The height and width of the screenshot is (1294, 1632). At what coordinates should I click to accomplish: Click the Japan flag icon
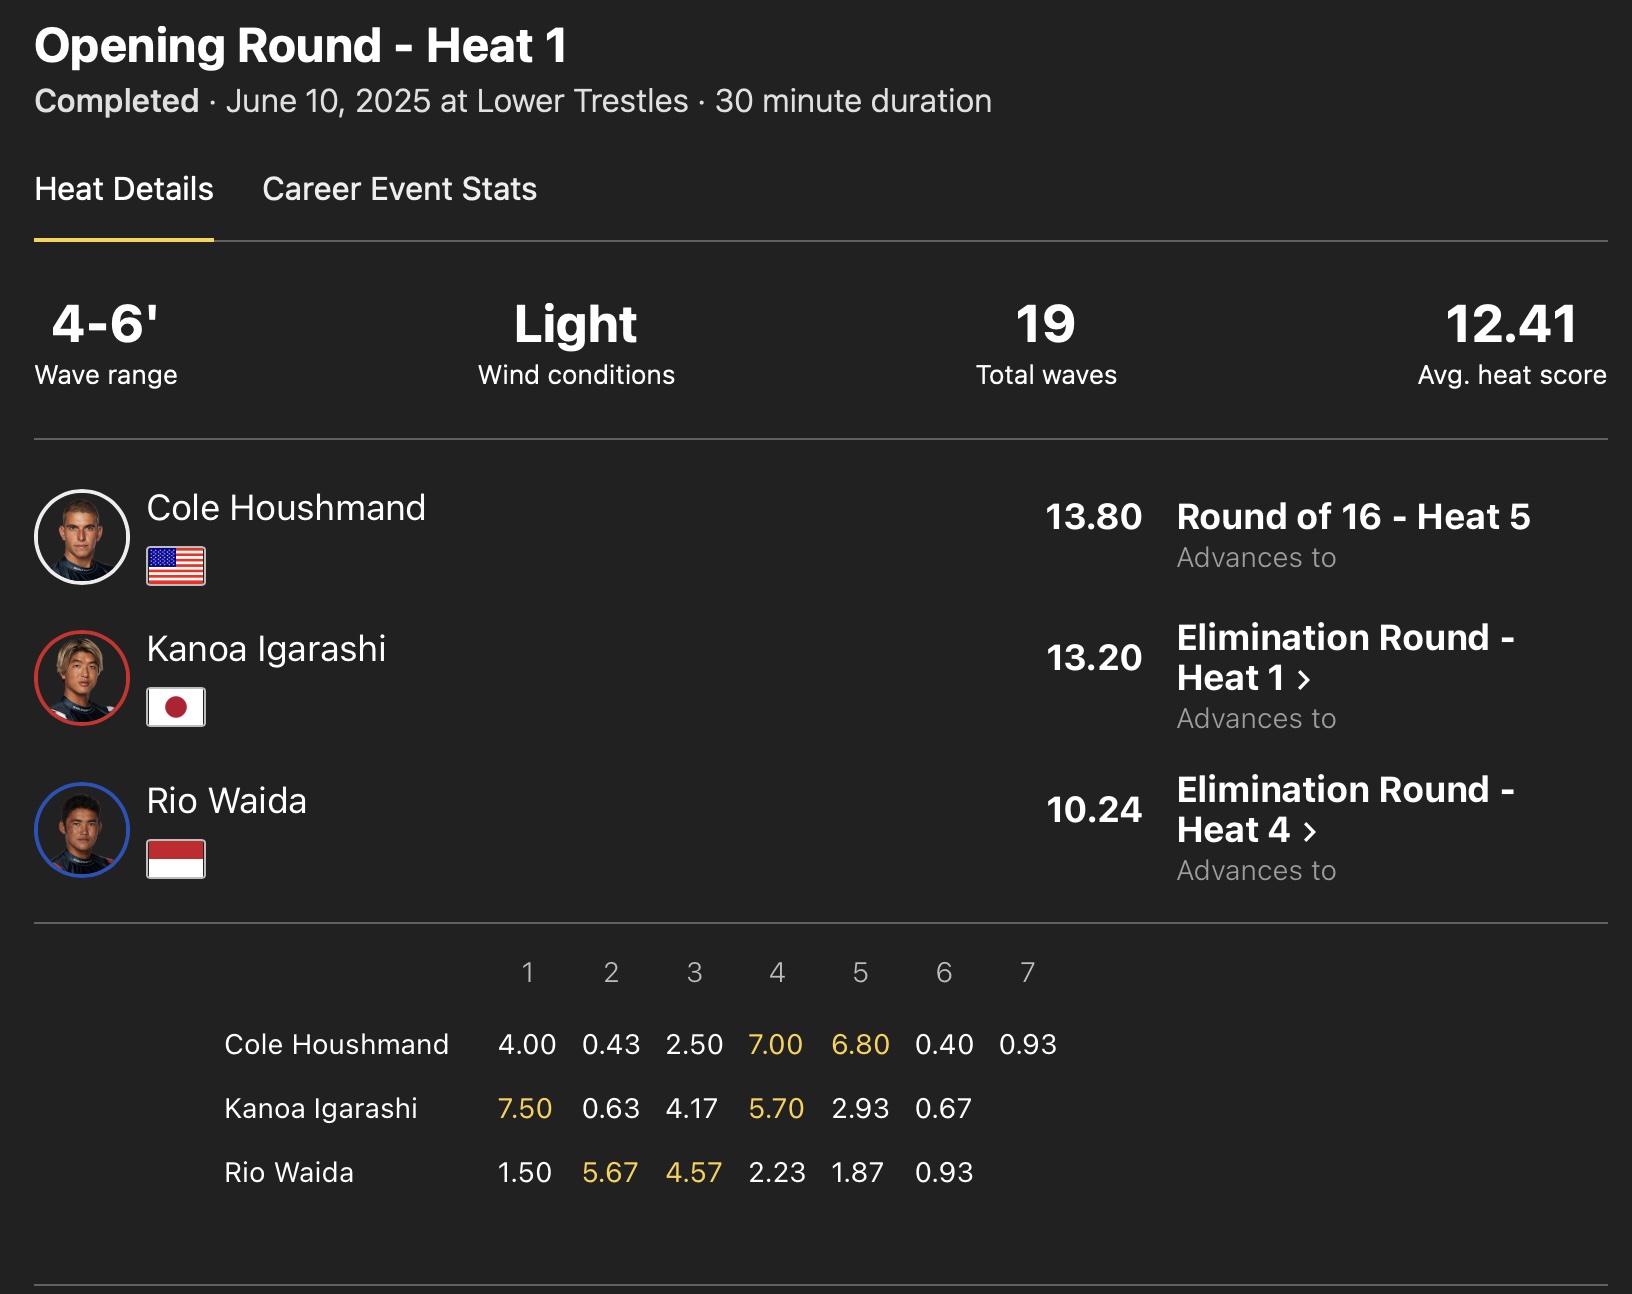[x=176, y=707]
